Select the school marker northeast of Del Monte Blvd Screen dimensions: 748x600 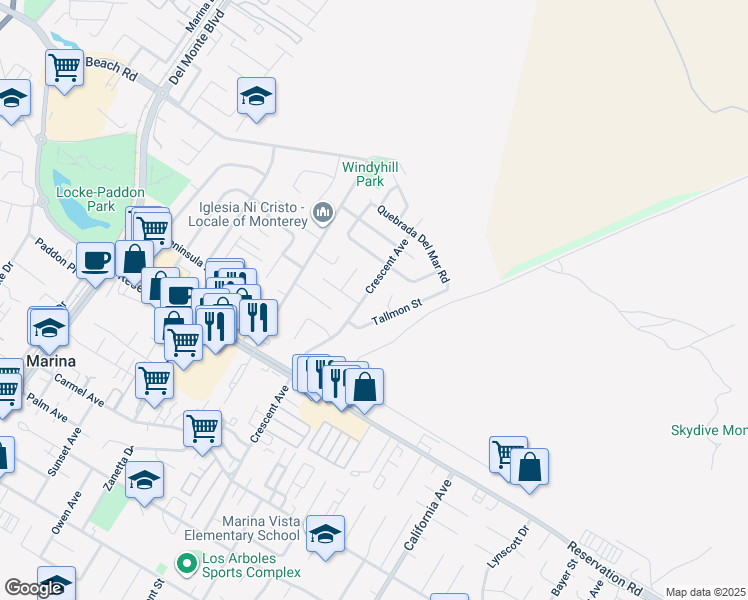pyautogui.click(x=257, y=97)
